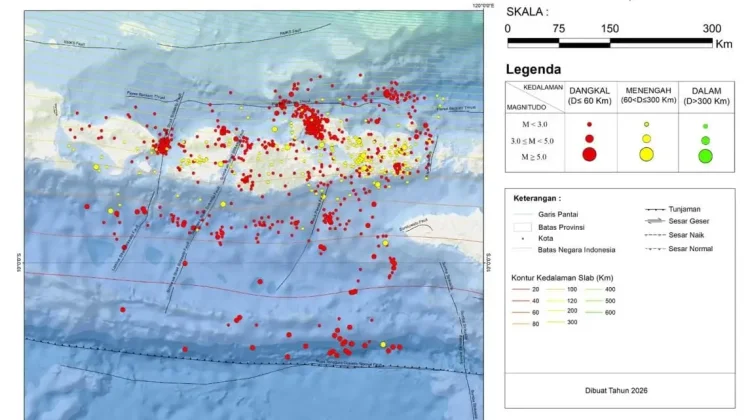
Task: Click the contour value '300' under 200
Action: (x=572, y=322)
